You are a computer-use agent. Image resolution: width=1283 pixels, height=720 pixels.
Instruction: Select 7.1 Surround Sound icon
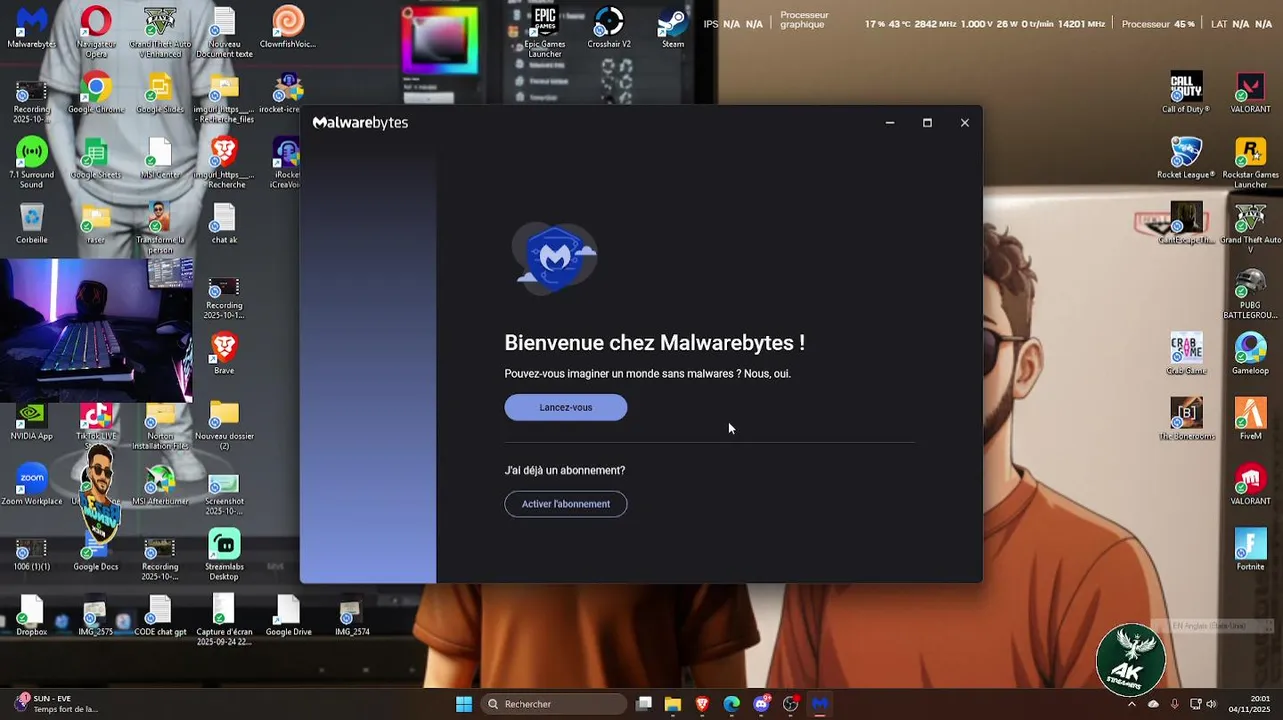32,162
